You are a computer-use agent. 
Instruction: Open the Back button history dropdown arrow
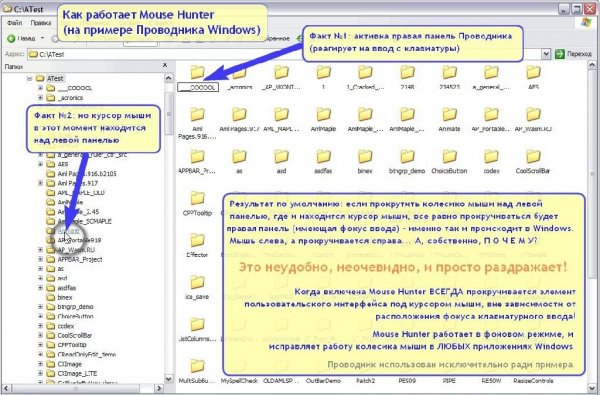[42, 38]
